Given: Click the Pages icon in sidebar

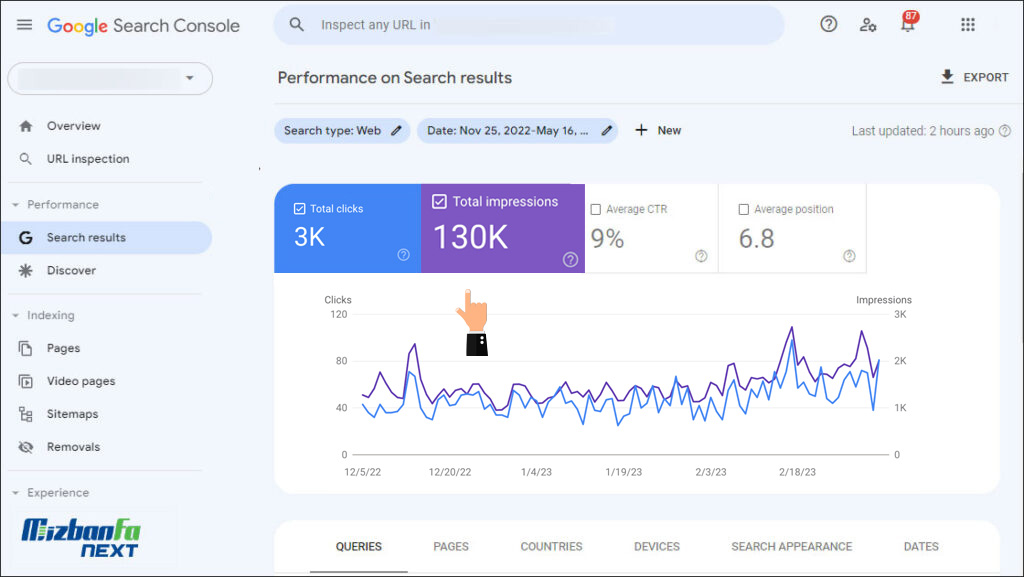Looking at the screenshot, I should click(25, 349).
